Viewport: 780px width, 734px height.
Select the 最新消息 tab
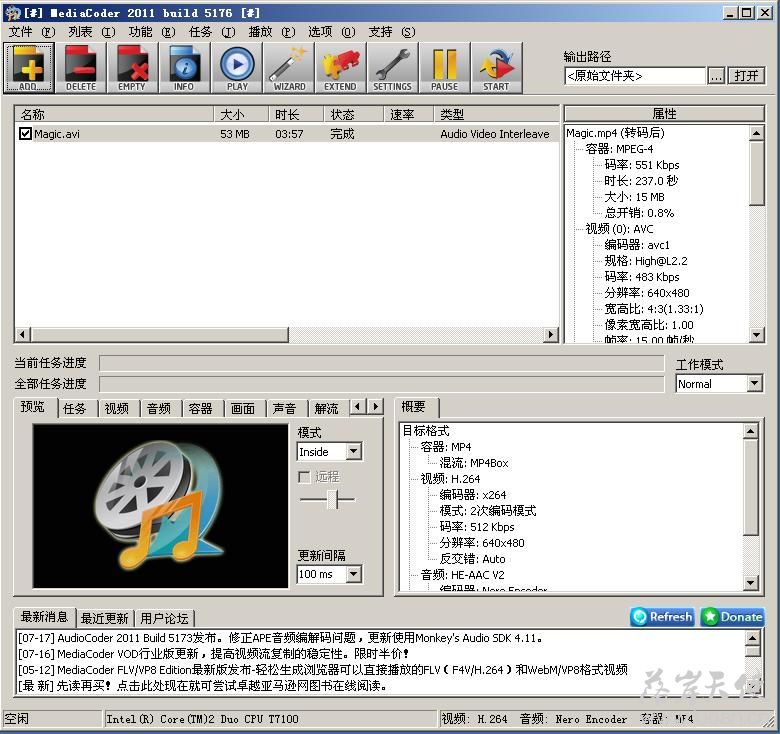click(x=44, y=617)
